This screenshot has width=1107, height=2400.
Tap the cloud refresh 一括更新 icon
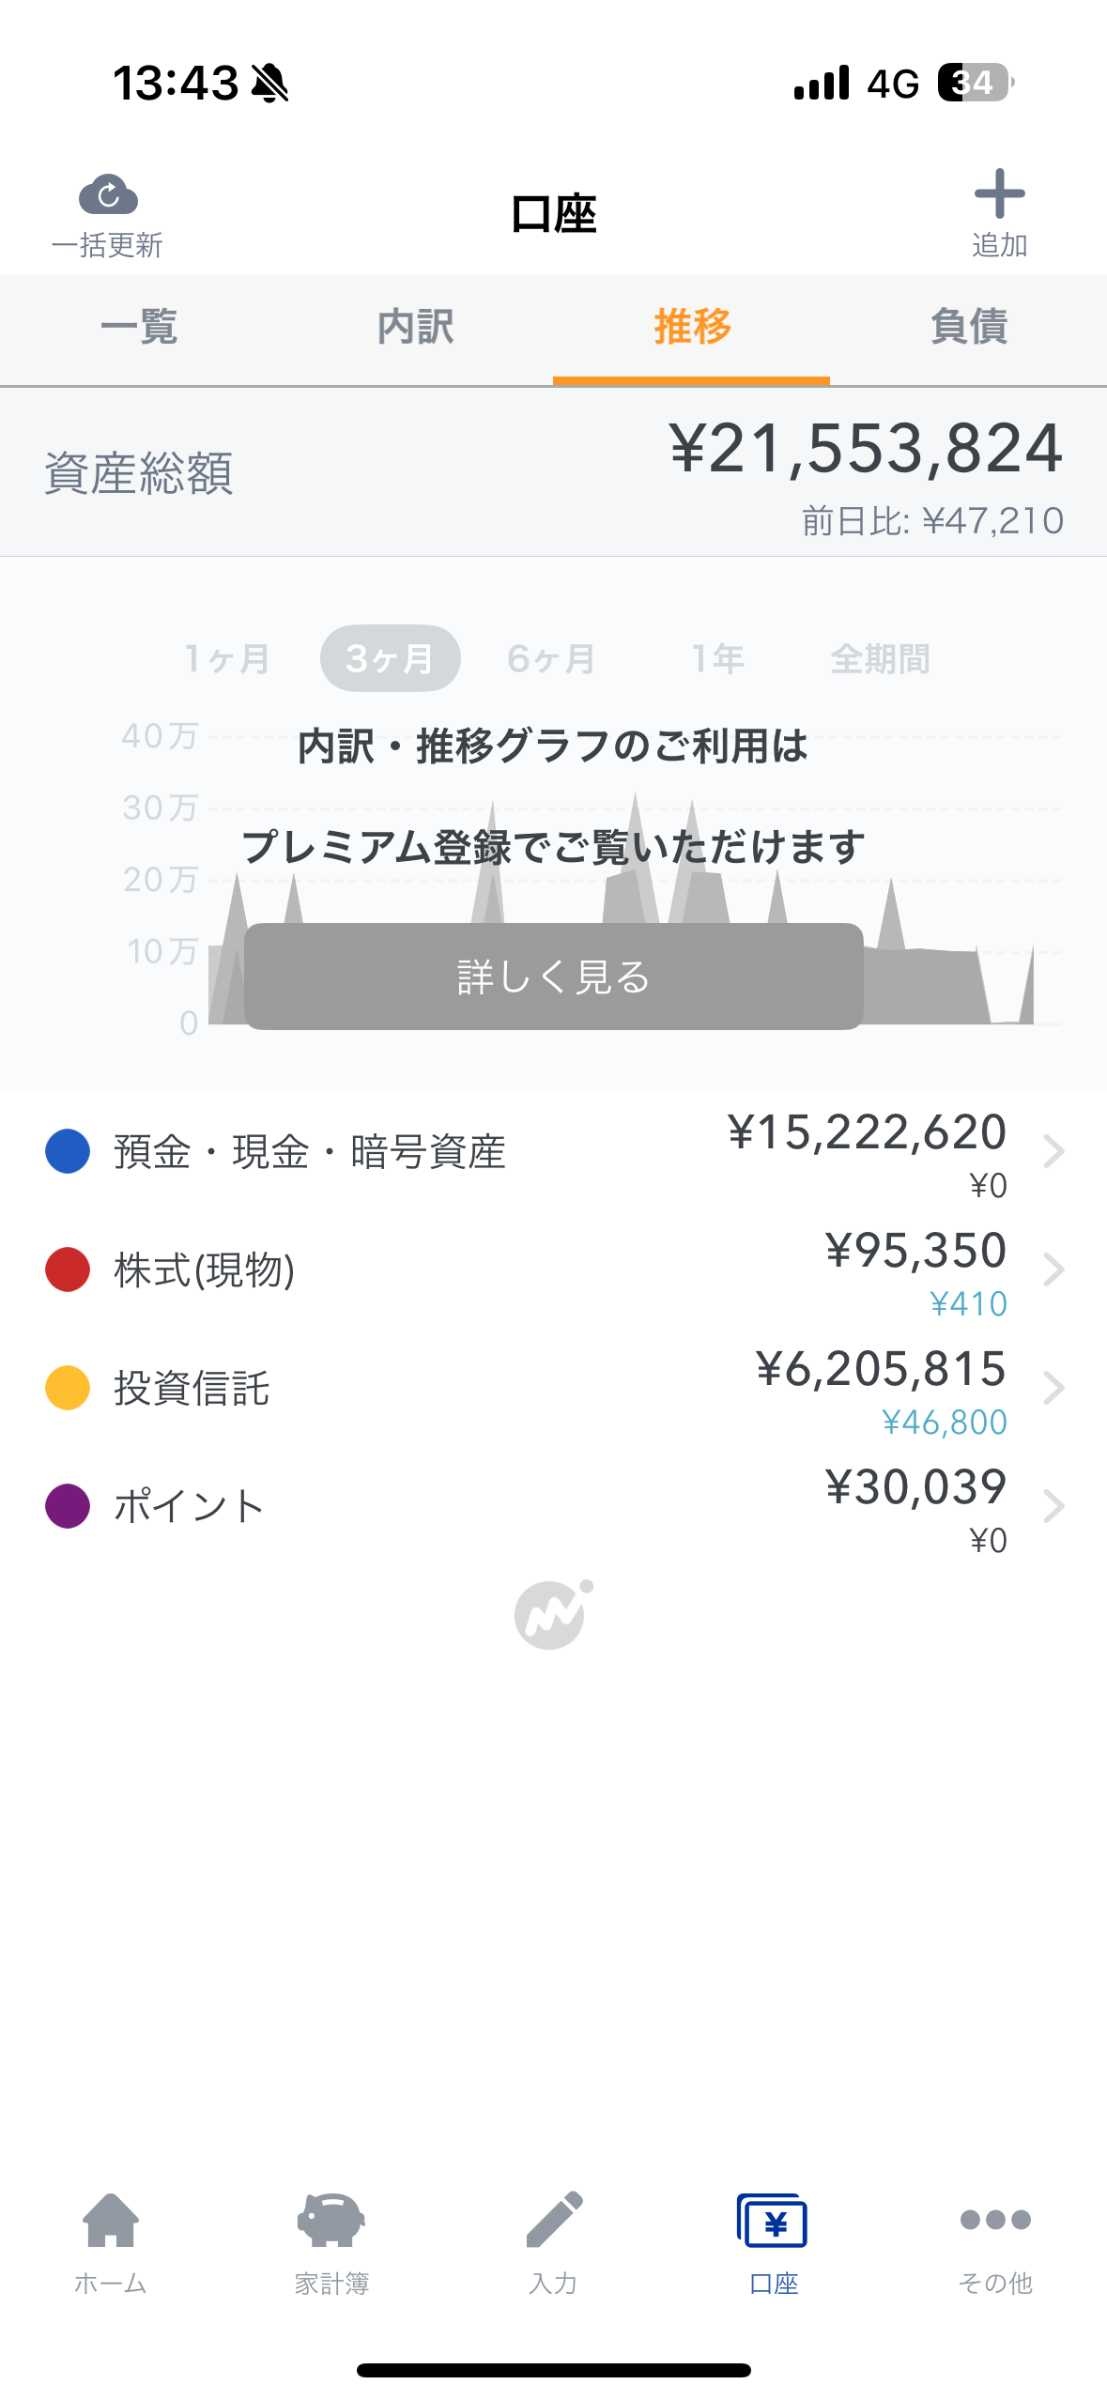coord(108,196)
